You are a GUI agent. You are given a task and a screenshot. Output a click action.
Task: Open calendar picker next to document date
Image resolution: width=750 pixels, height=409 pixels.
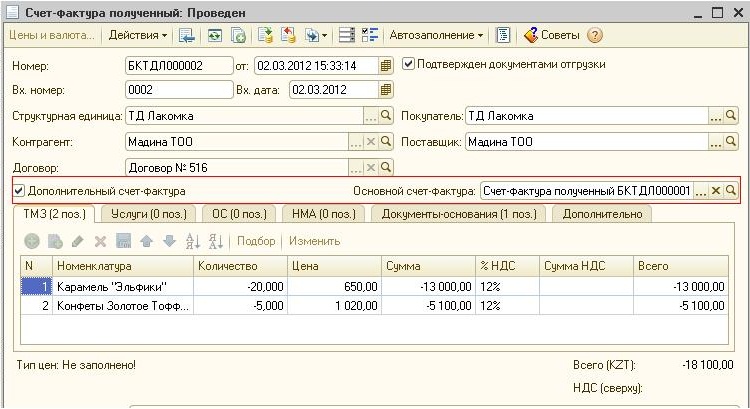tap(385, 65)
